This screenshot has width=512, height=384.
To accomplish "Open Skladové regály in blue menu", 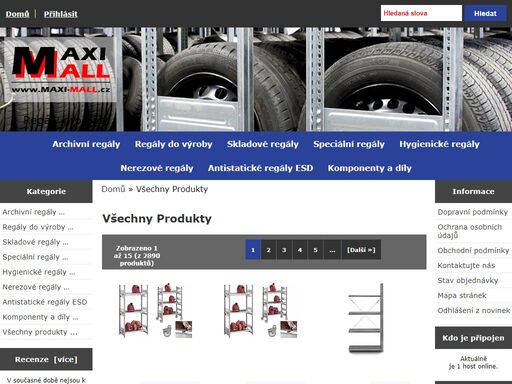I will [263, 144].
